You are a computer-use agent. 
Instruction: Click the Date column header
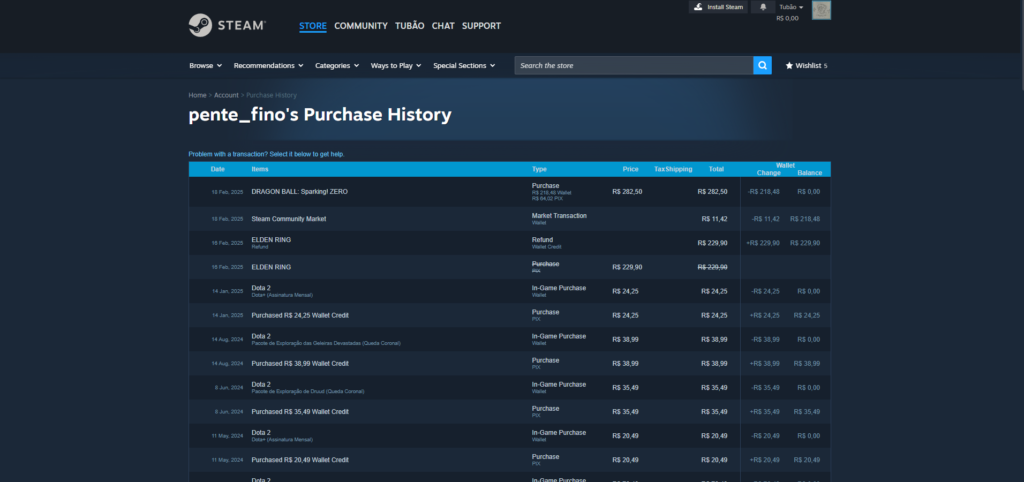217,169
